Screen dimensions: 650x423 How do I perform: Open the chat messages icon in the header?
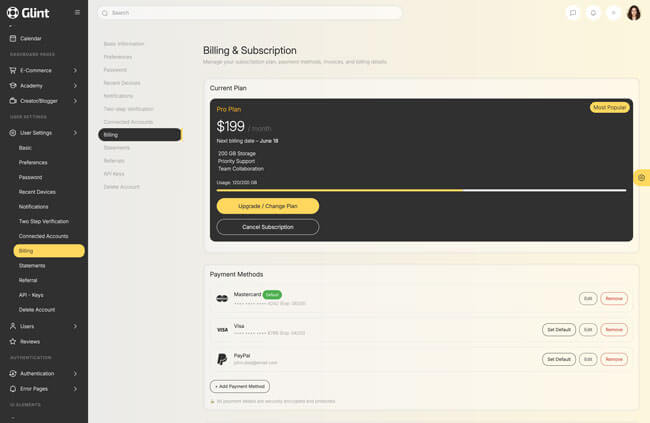coord(572,13)
